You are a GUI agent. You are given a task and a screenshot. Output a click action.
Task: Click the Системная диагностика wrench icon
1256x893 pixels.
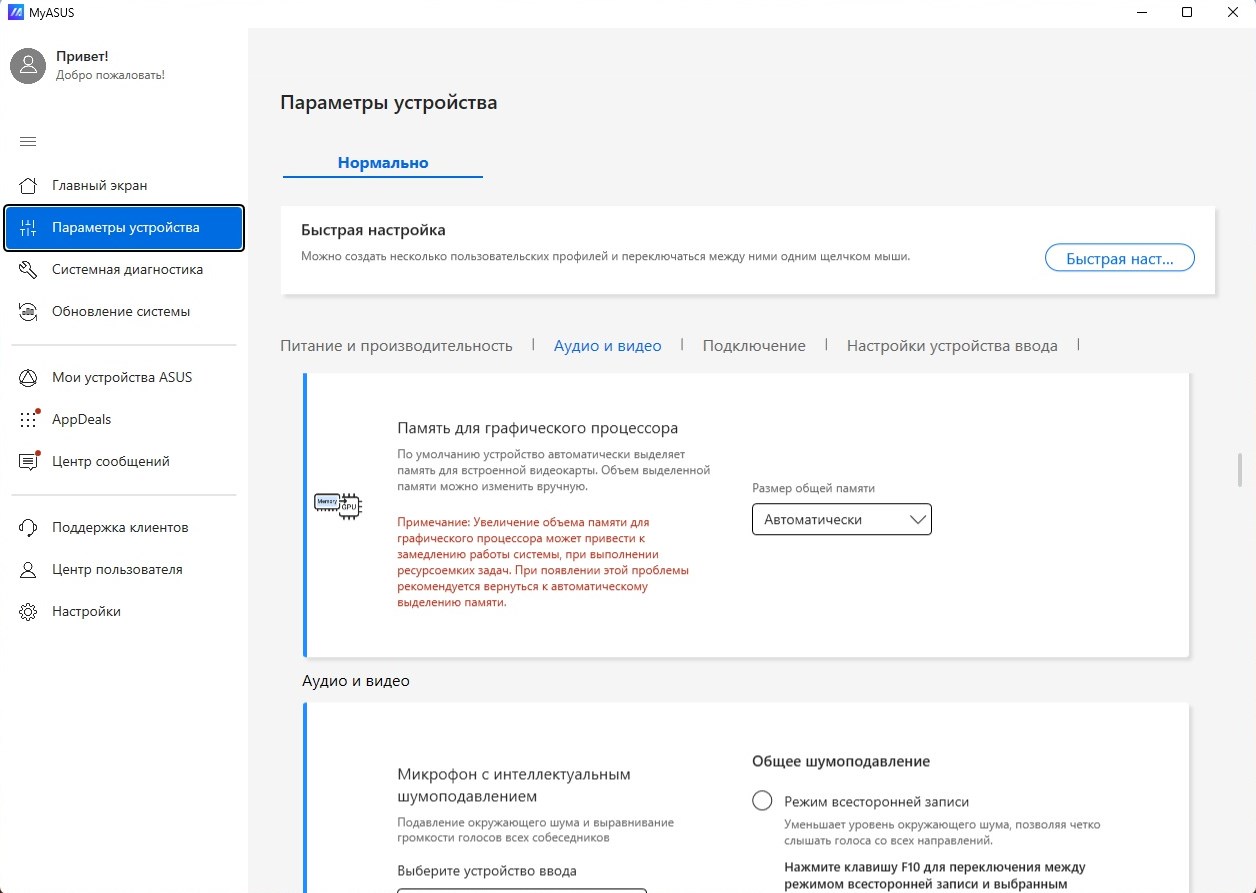point(28,269)
